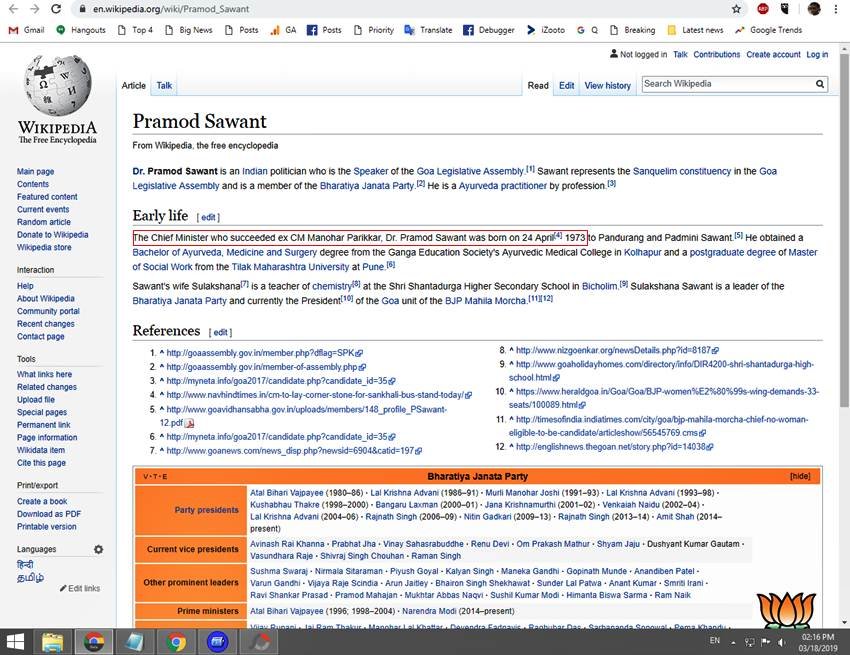Image resolution: width=850 pixels, height=655 pixels.
Task: Select the Article tab
Action: (133, 86)
